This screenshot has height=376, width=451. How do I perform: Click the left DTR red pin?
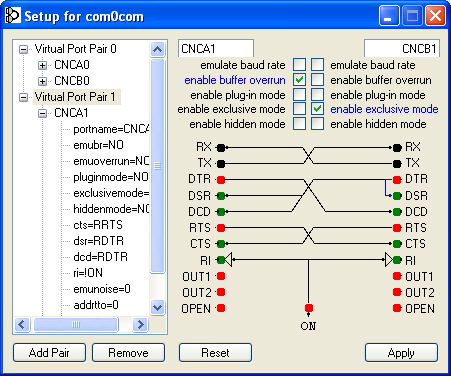221,180
